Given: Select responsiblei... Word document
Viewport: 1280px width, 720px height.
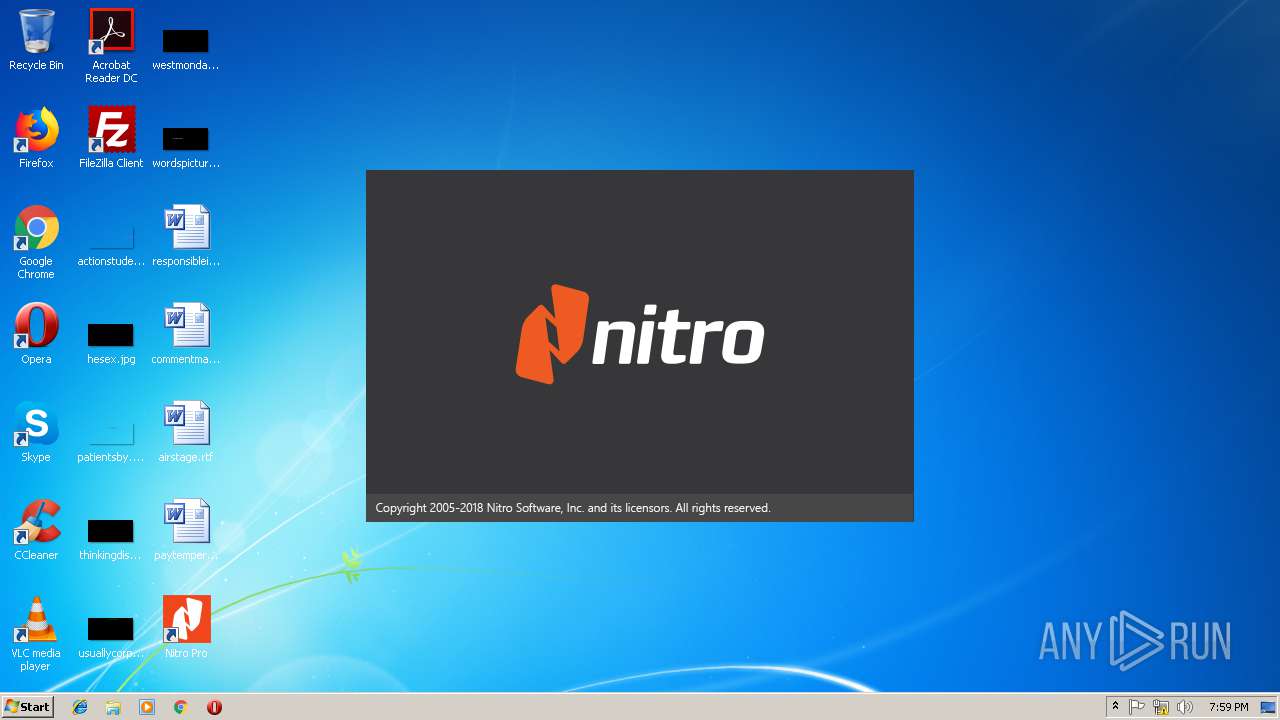Looking at the screenshot, I should 186,237.
